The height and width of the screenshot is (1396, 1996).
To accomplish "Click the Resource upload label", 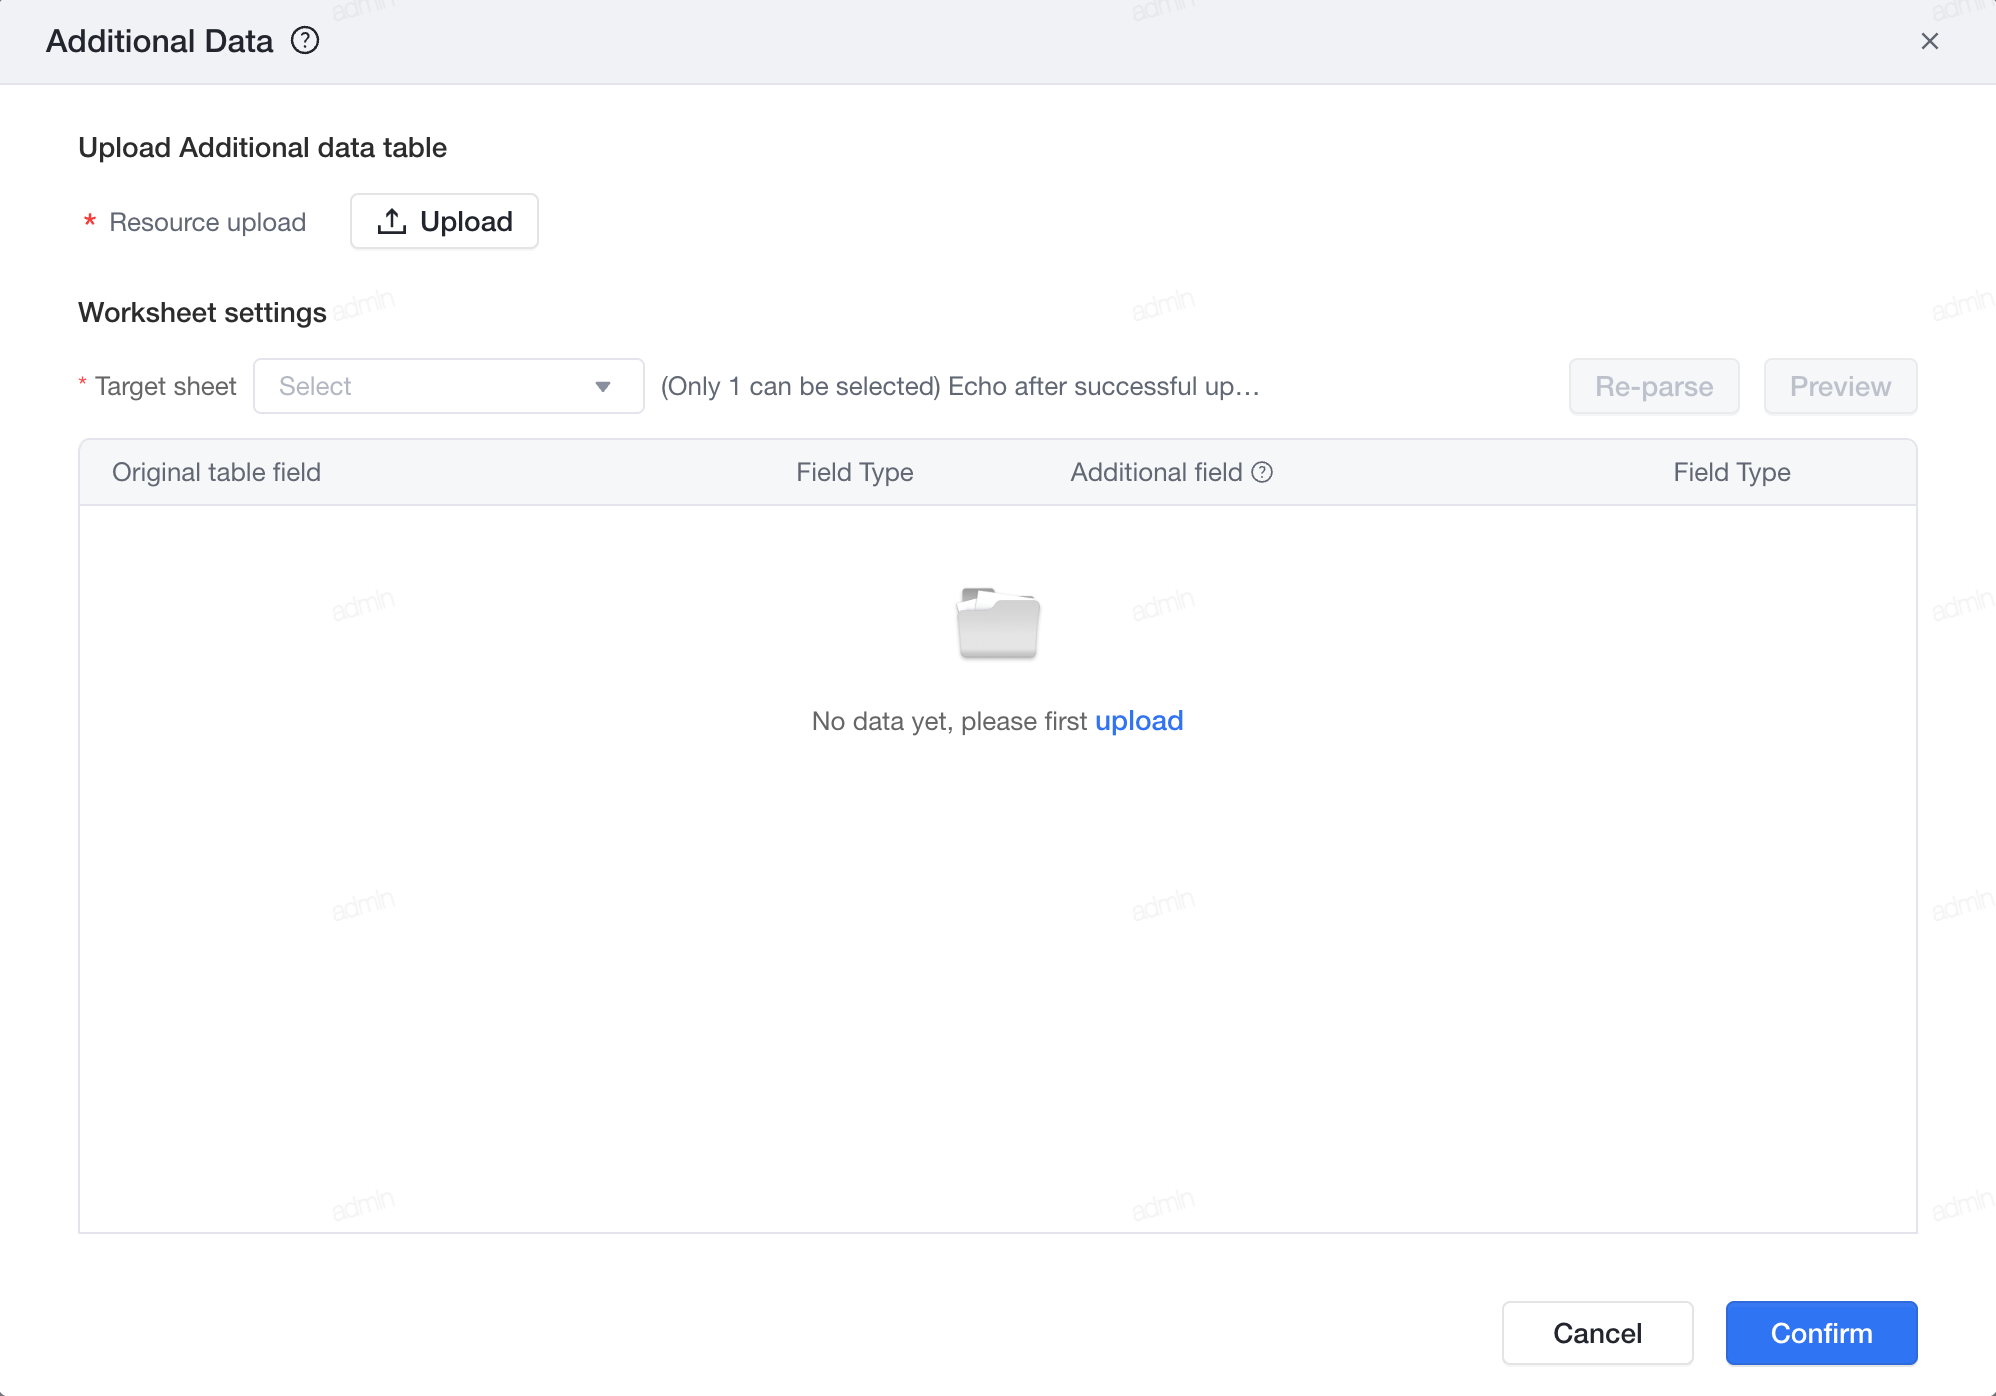I will (x=207, y=222).
